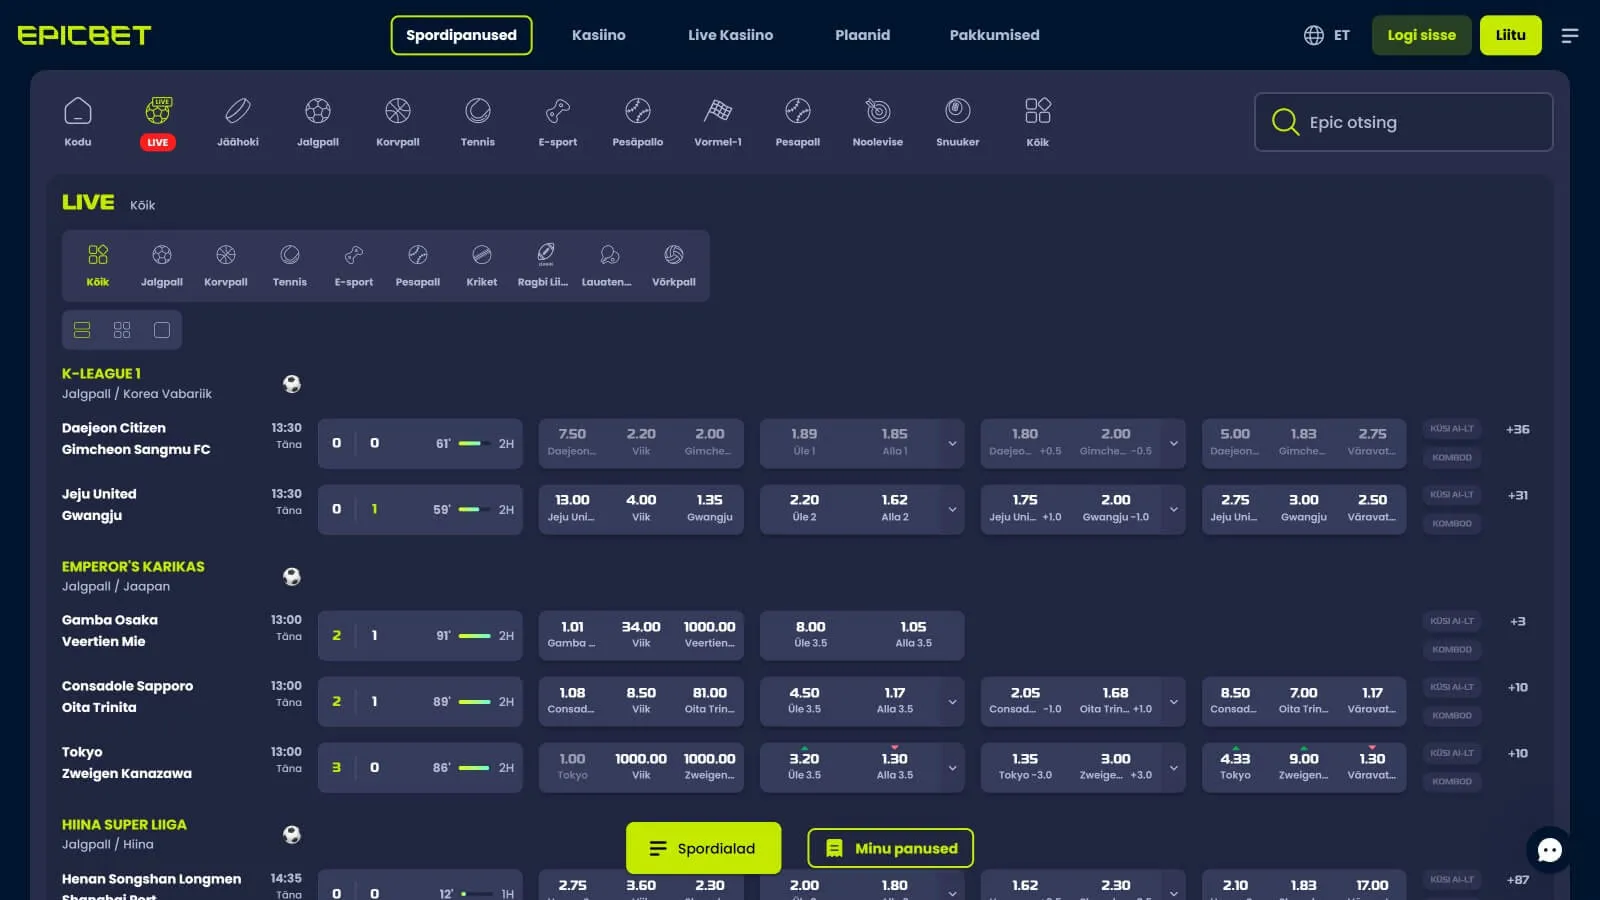Filter live events by E-sport
This screenshot has width=1600, height=900.
354,266
